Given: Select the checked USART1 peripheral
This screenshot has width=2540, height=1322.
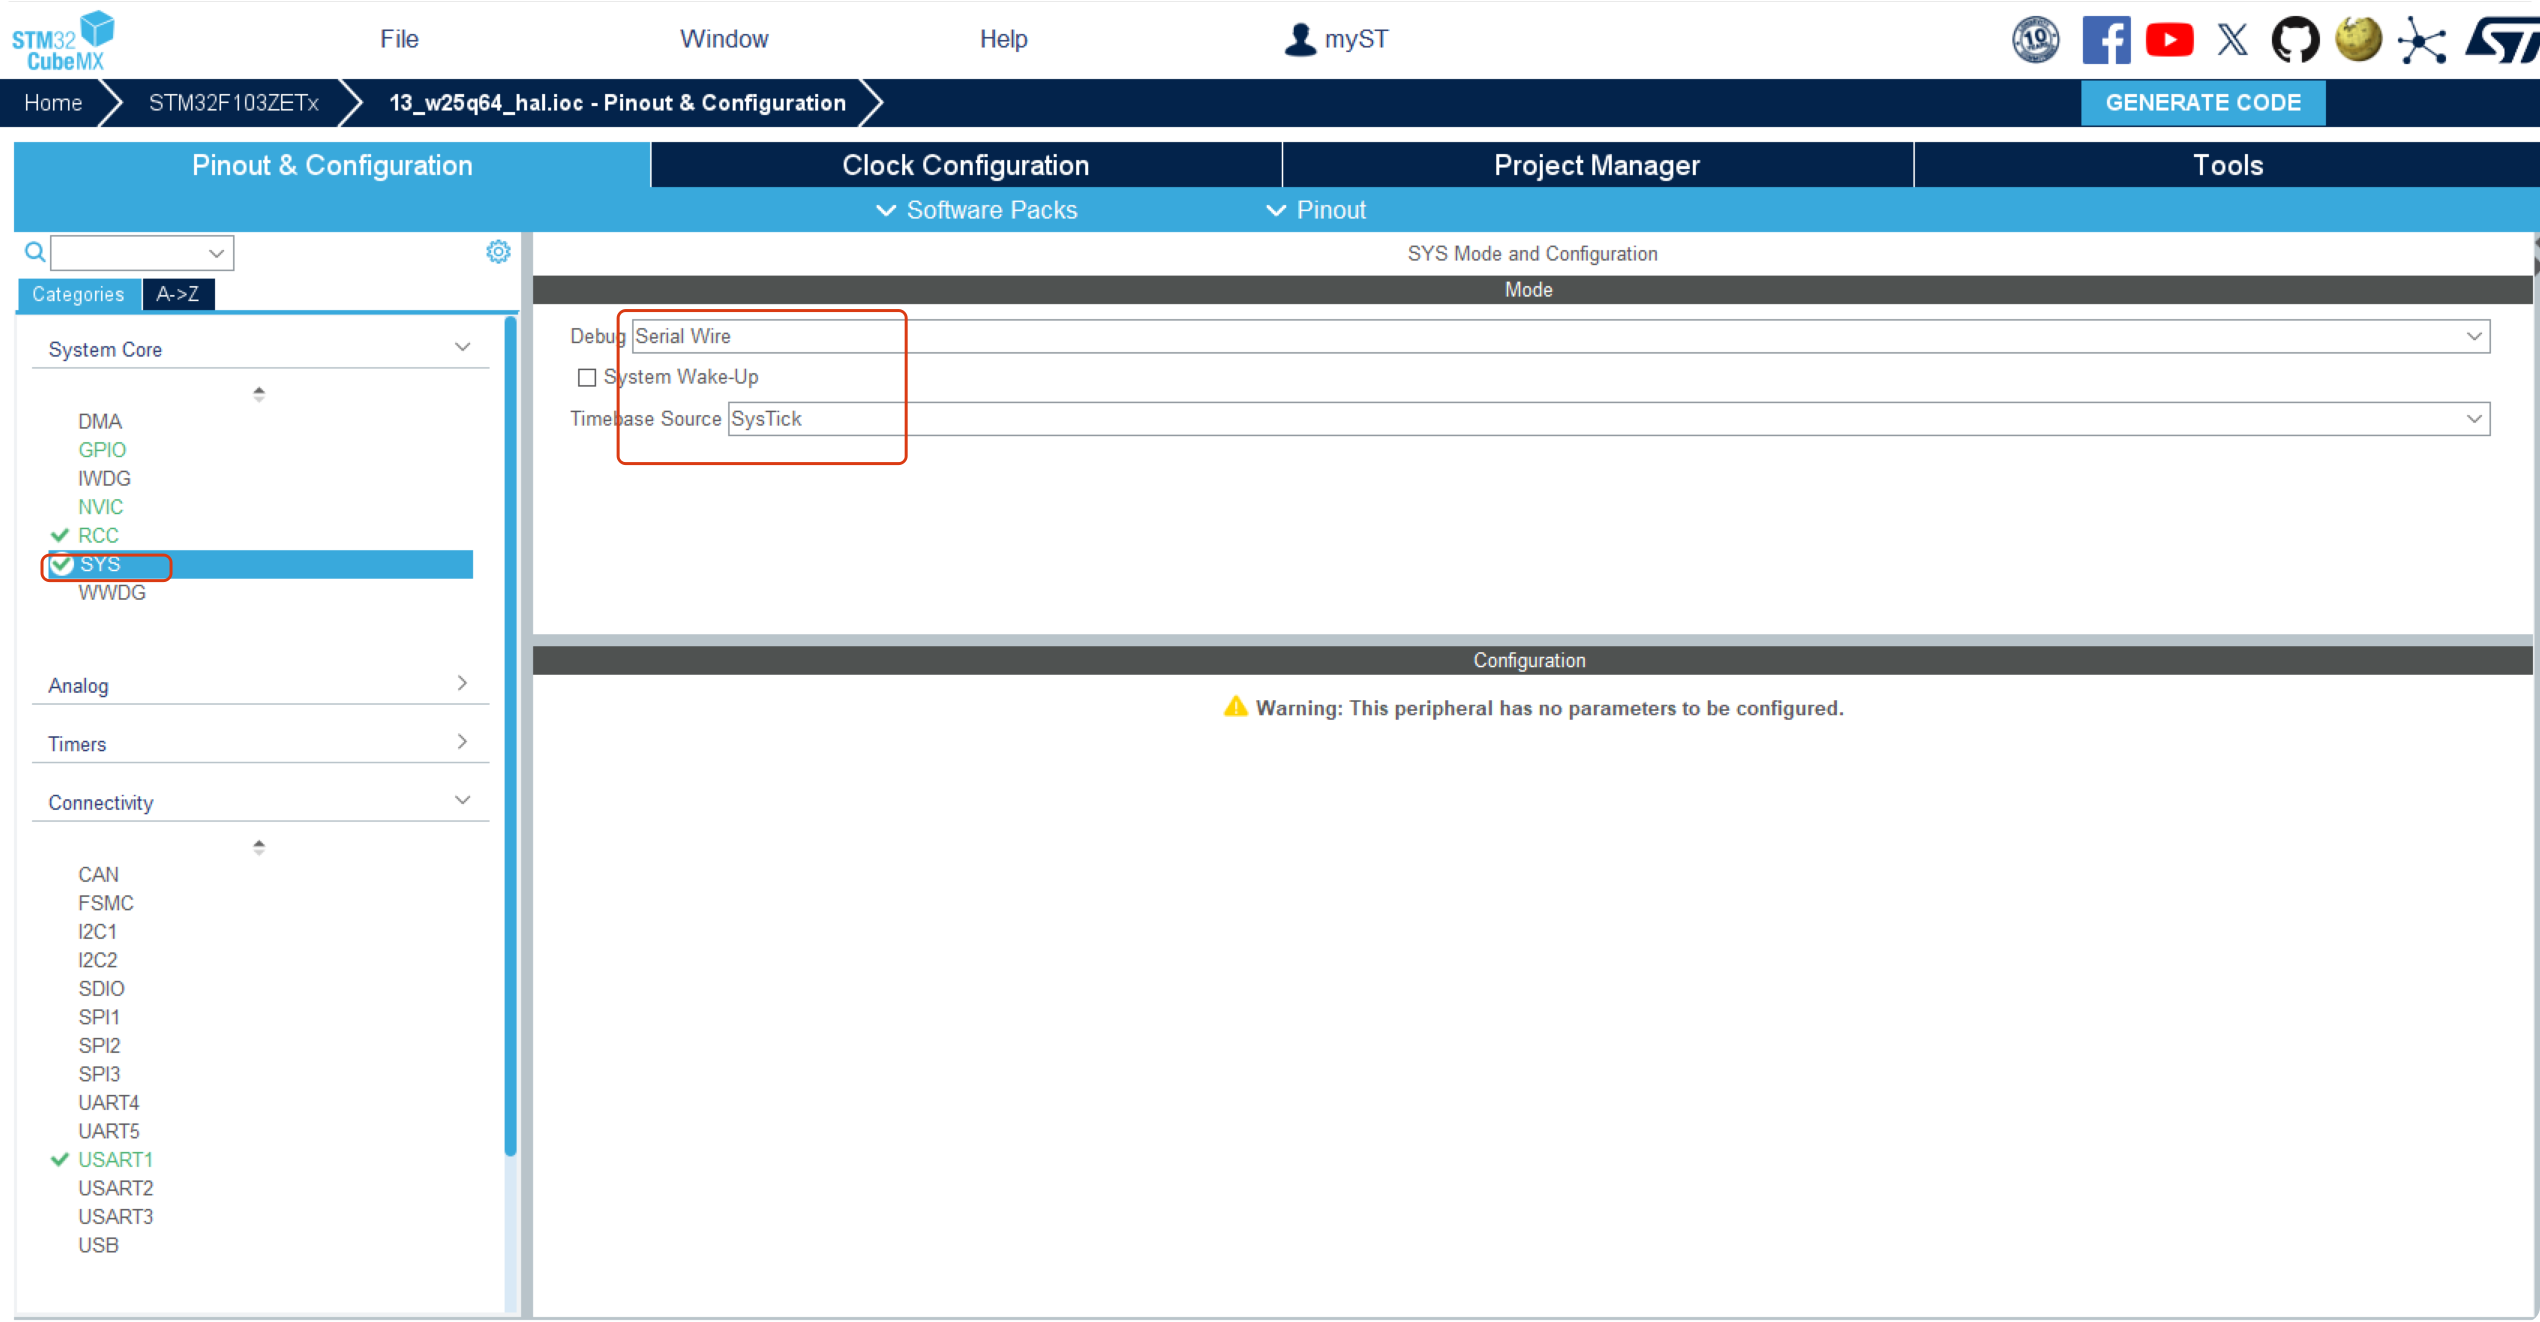Looking at the screenshot, I should (x=115, y=1159).
